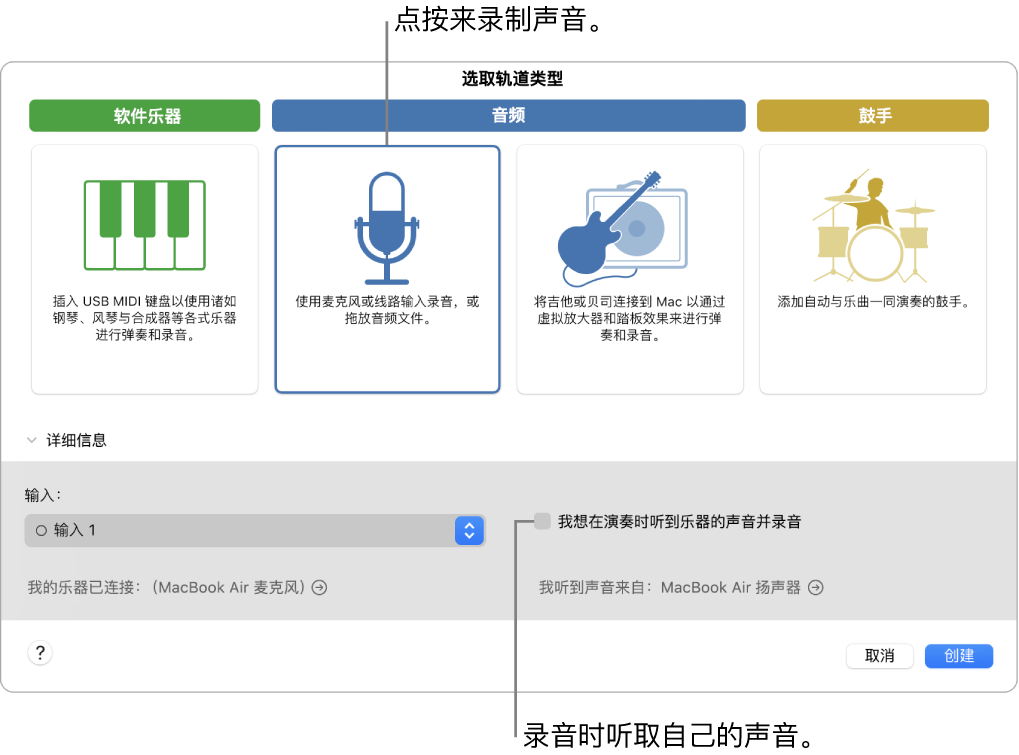Screen dimensions: 1019x755
Task: Open settings arrow after MacBook Air 扬声器
Action: [x=815, y=587]
